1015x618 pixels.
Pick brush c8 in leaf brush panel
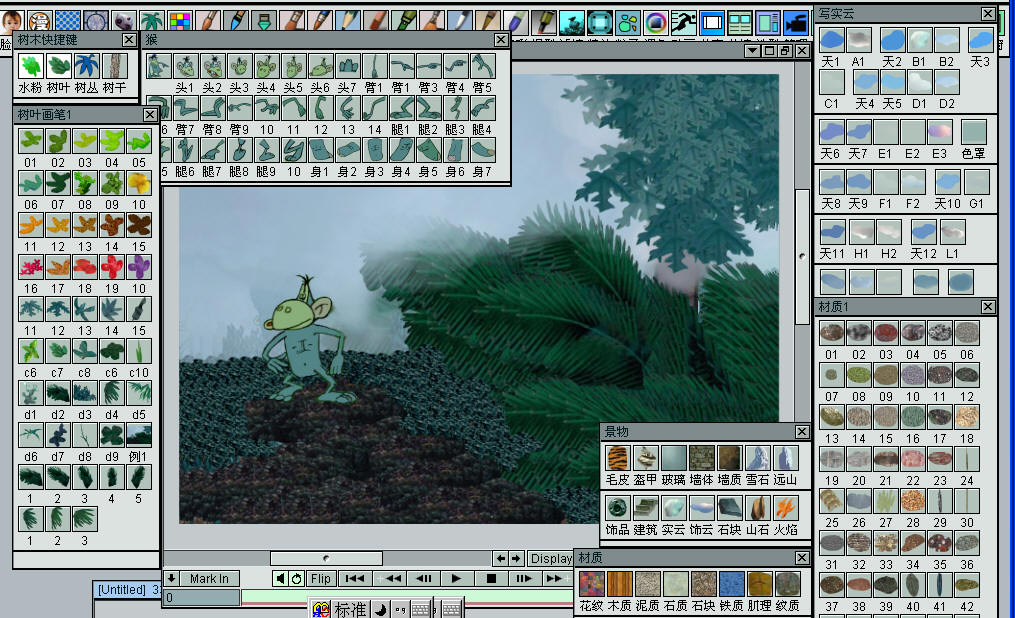(x=85, y=350)
